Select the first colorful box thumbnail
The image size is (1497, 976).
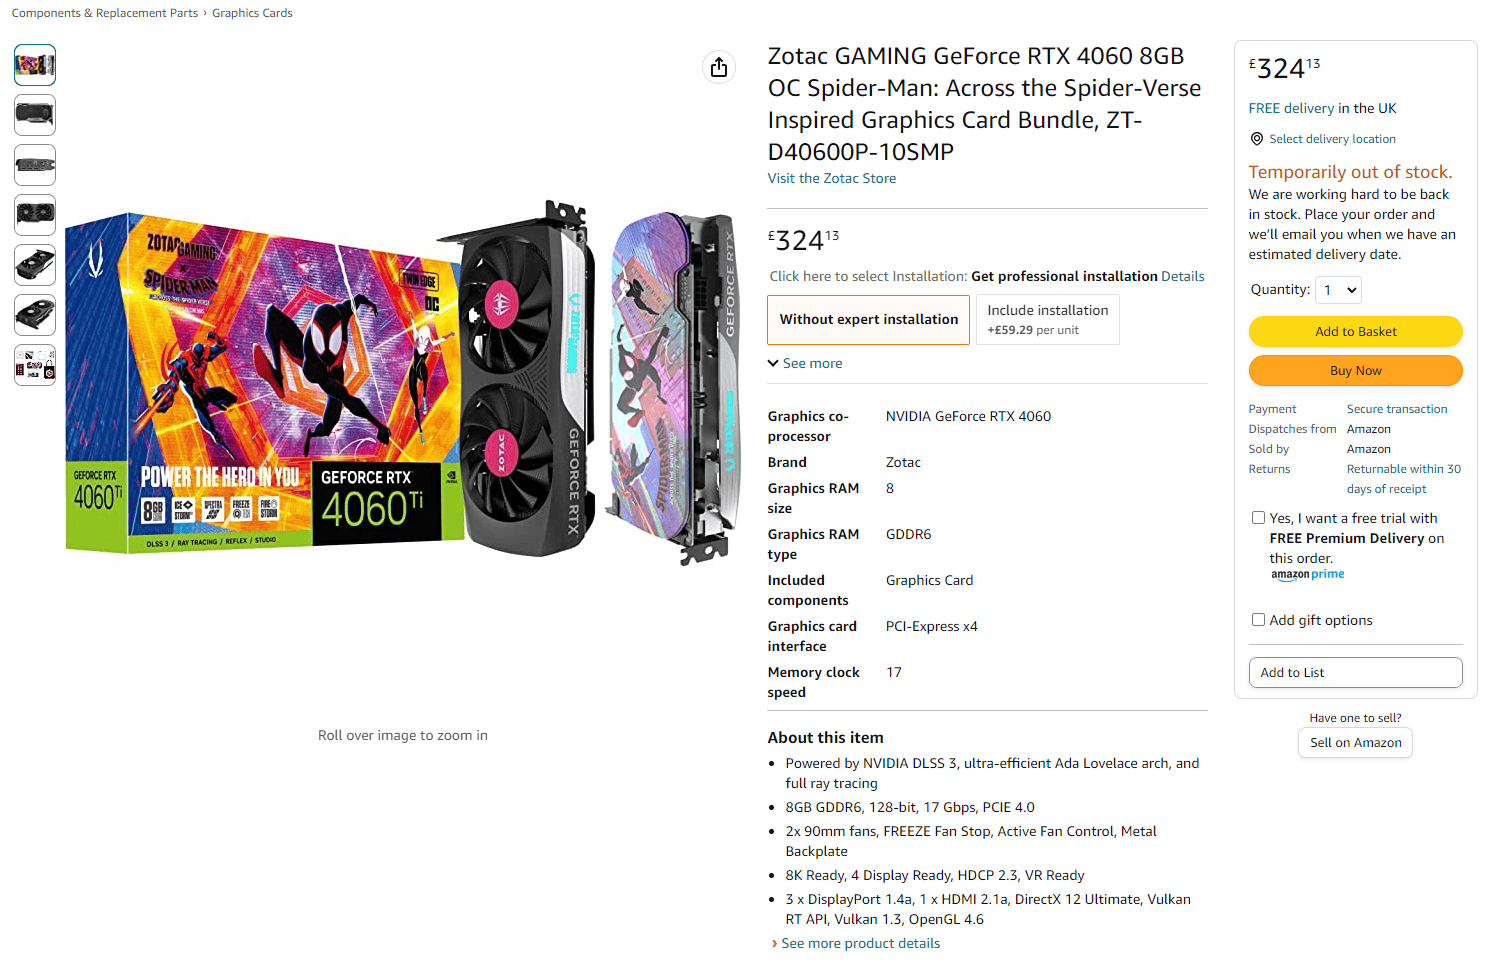click(x=35, y=65)
